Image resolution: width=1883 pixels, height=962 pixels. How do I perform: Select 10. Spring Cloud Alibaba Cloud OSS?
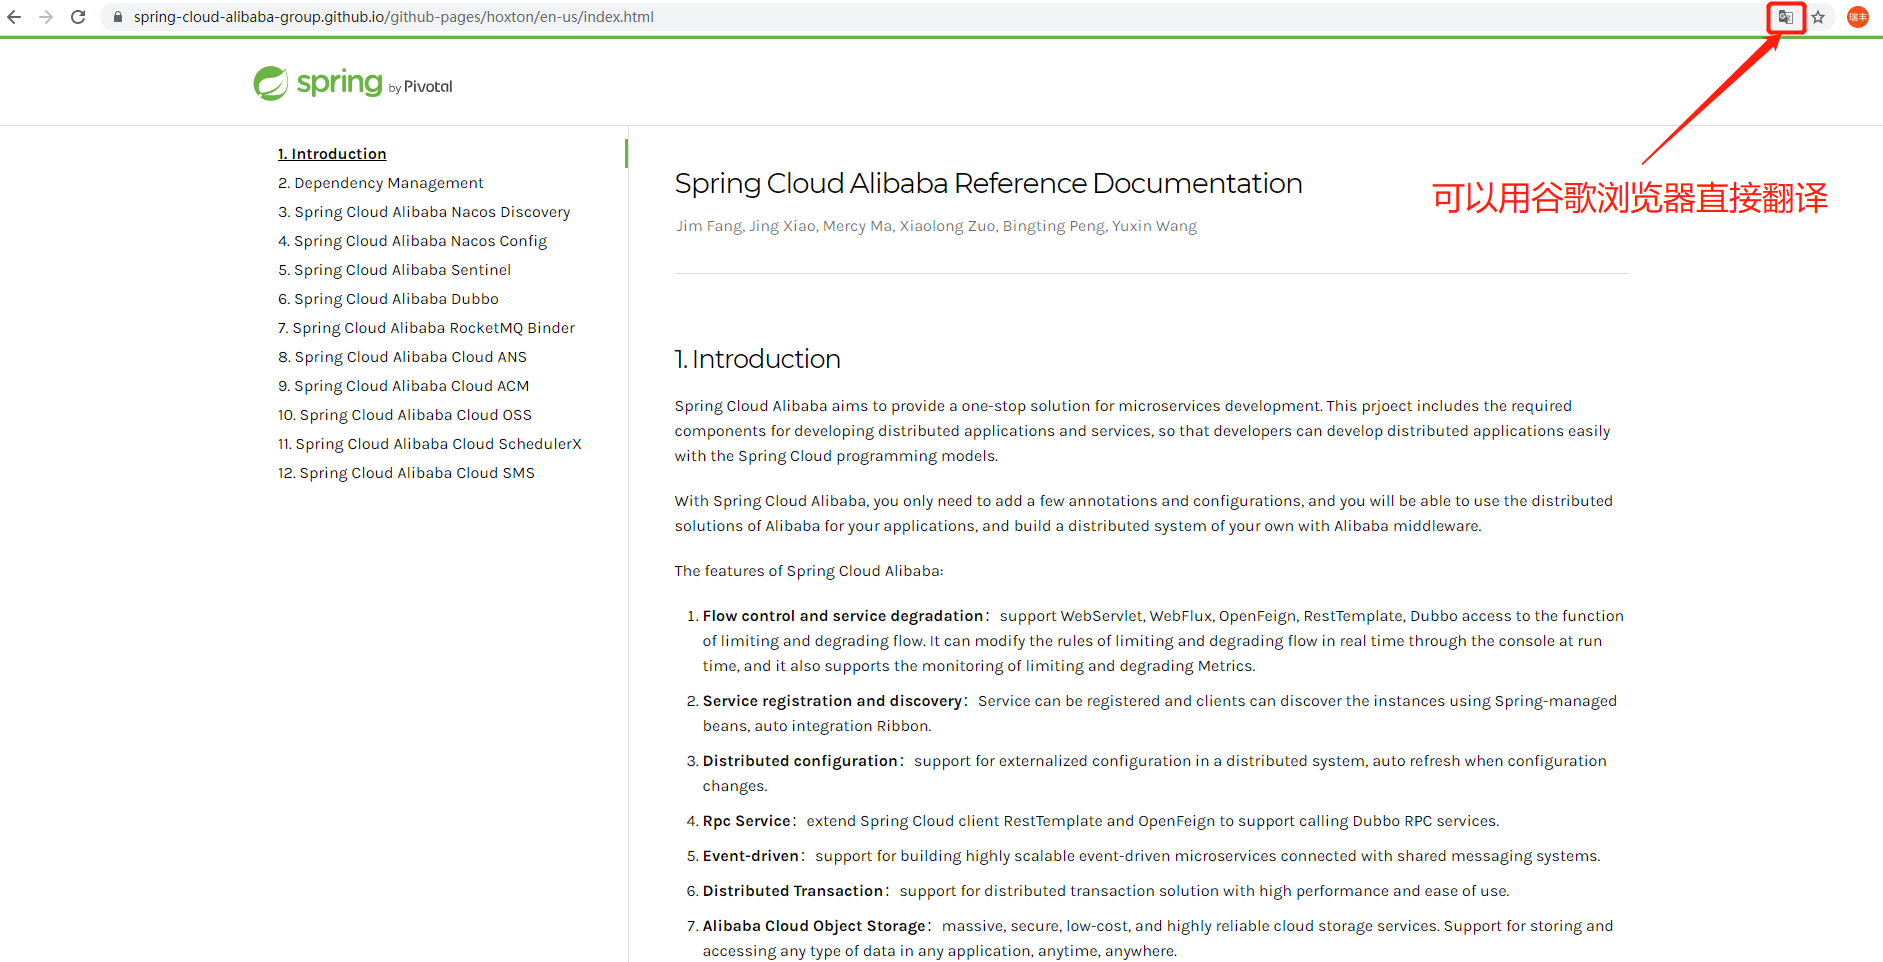click(x=405, y=415)
